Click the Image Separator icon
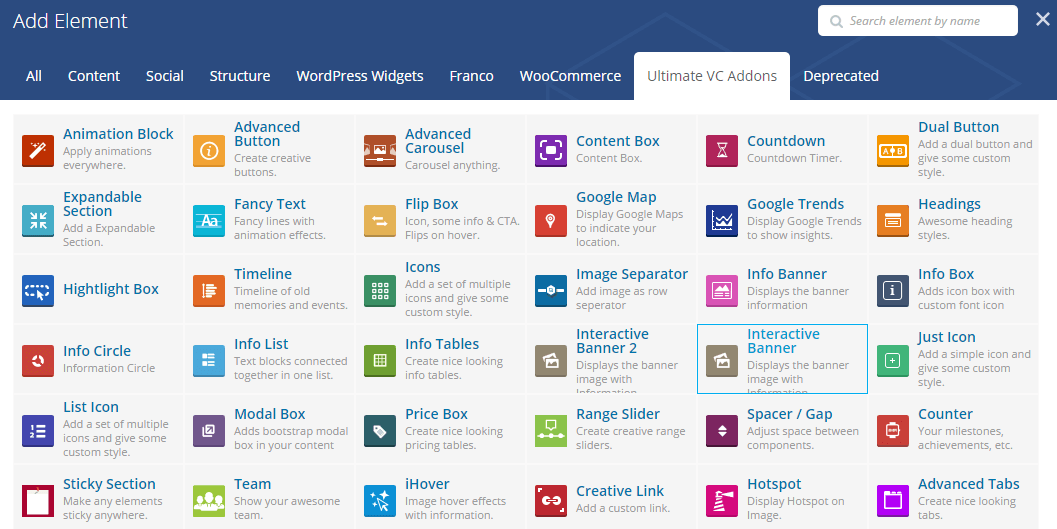The width and height of the screenshot is (1057, 529). coord(551,290)
